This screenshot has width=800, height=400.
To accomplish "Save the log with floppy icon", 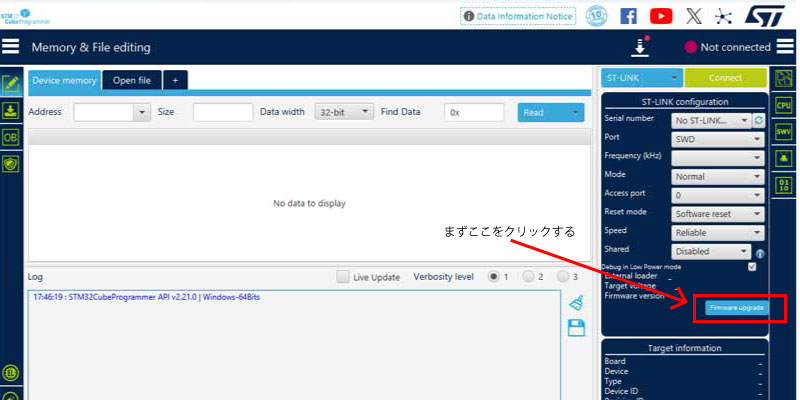I will tap(576, 328).
